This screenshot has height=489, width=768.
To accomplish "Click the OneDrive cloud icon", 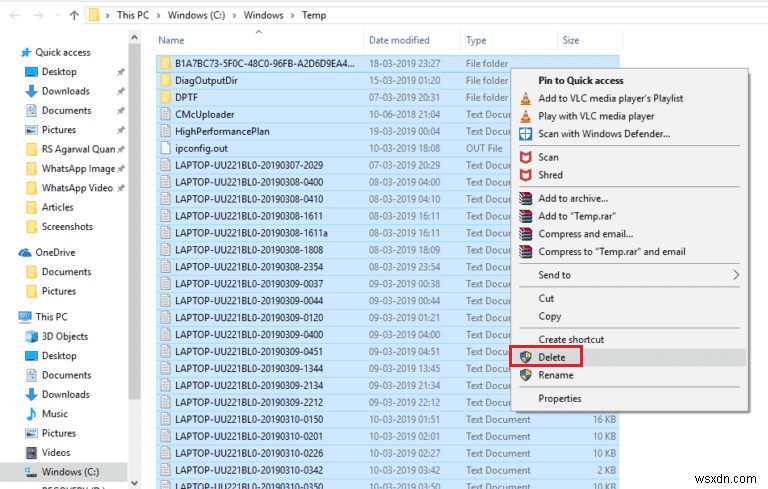I will coord(25,252).
